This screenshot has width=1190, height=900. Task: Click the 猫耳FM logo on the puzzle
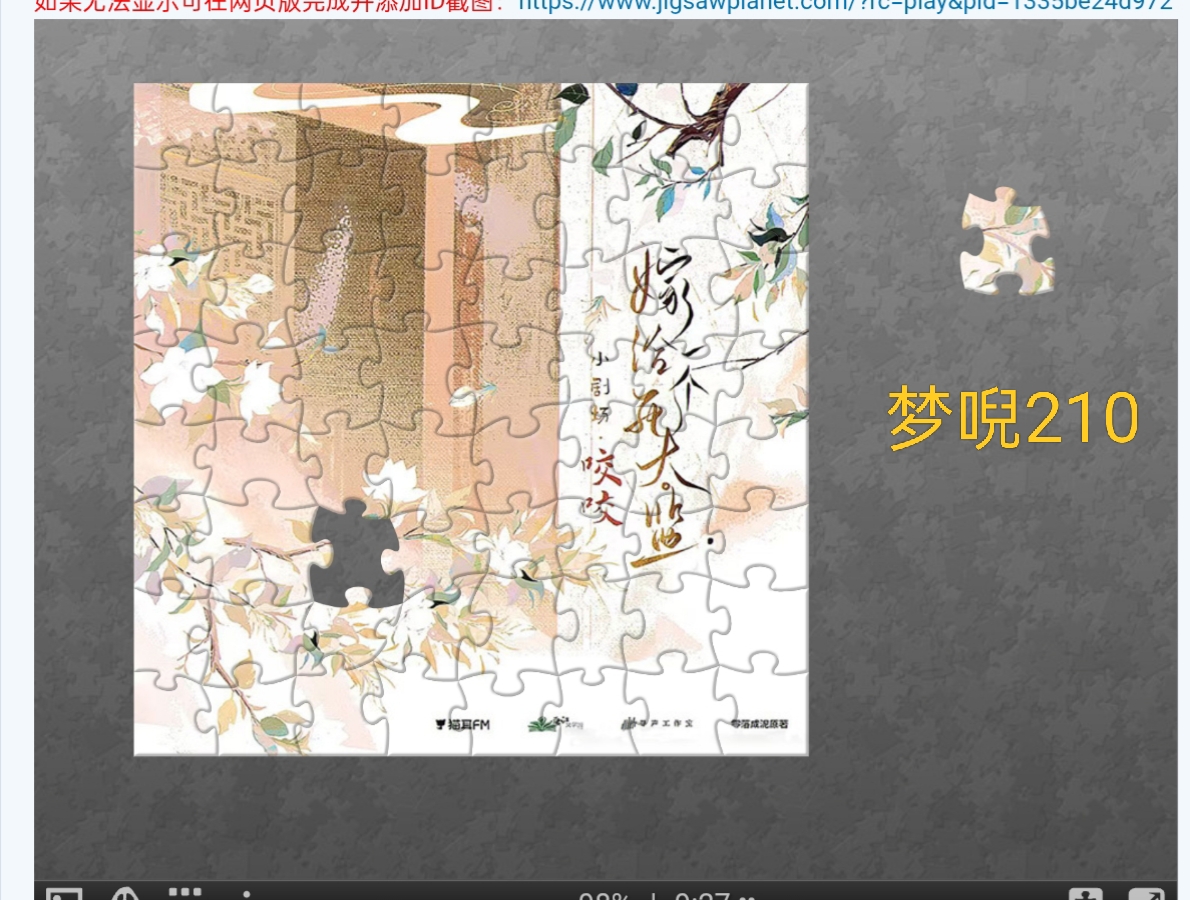point(457,724)
